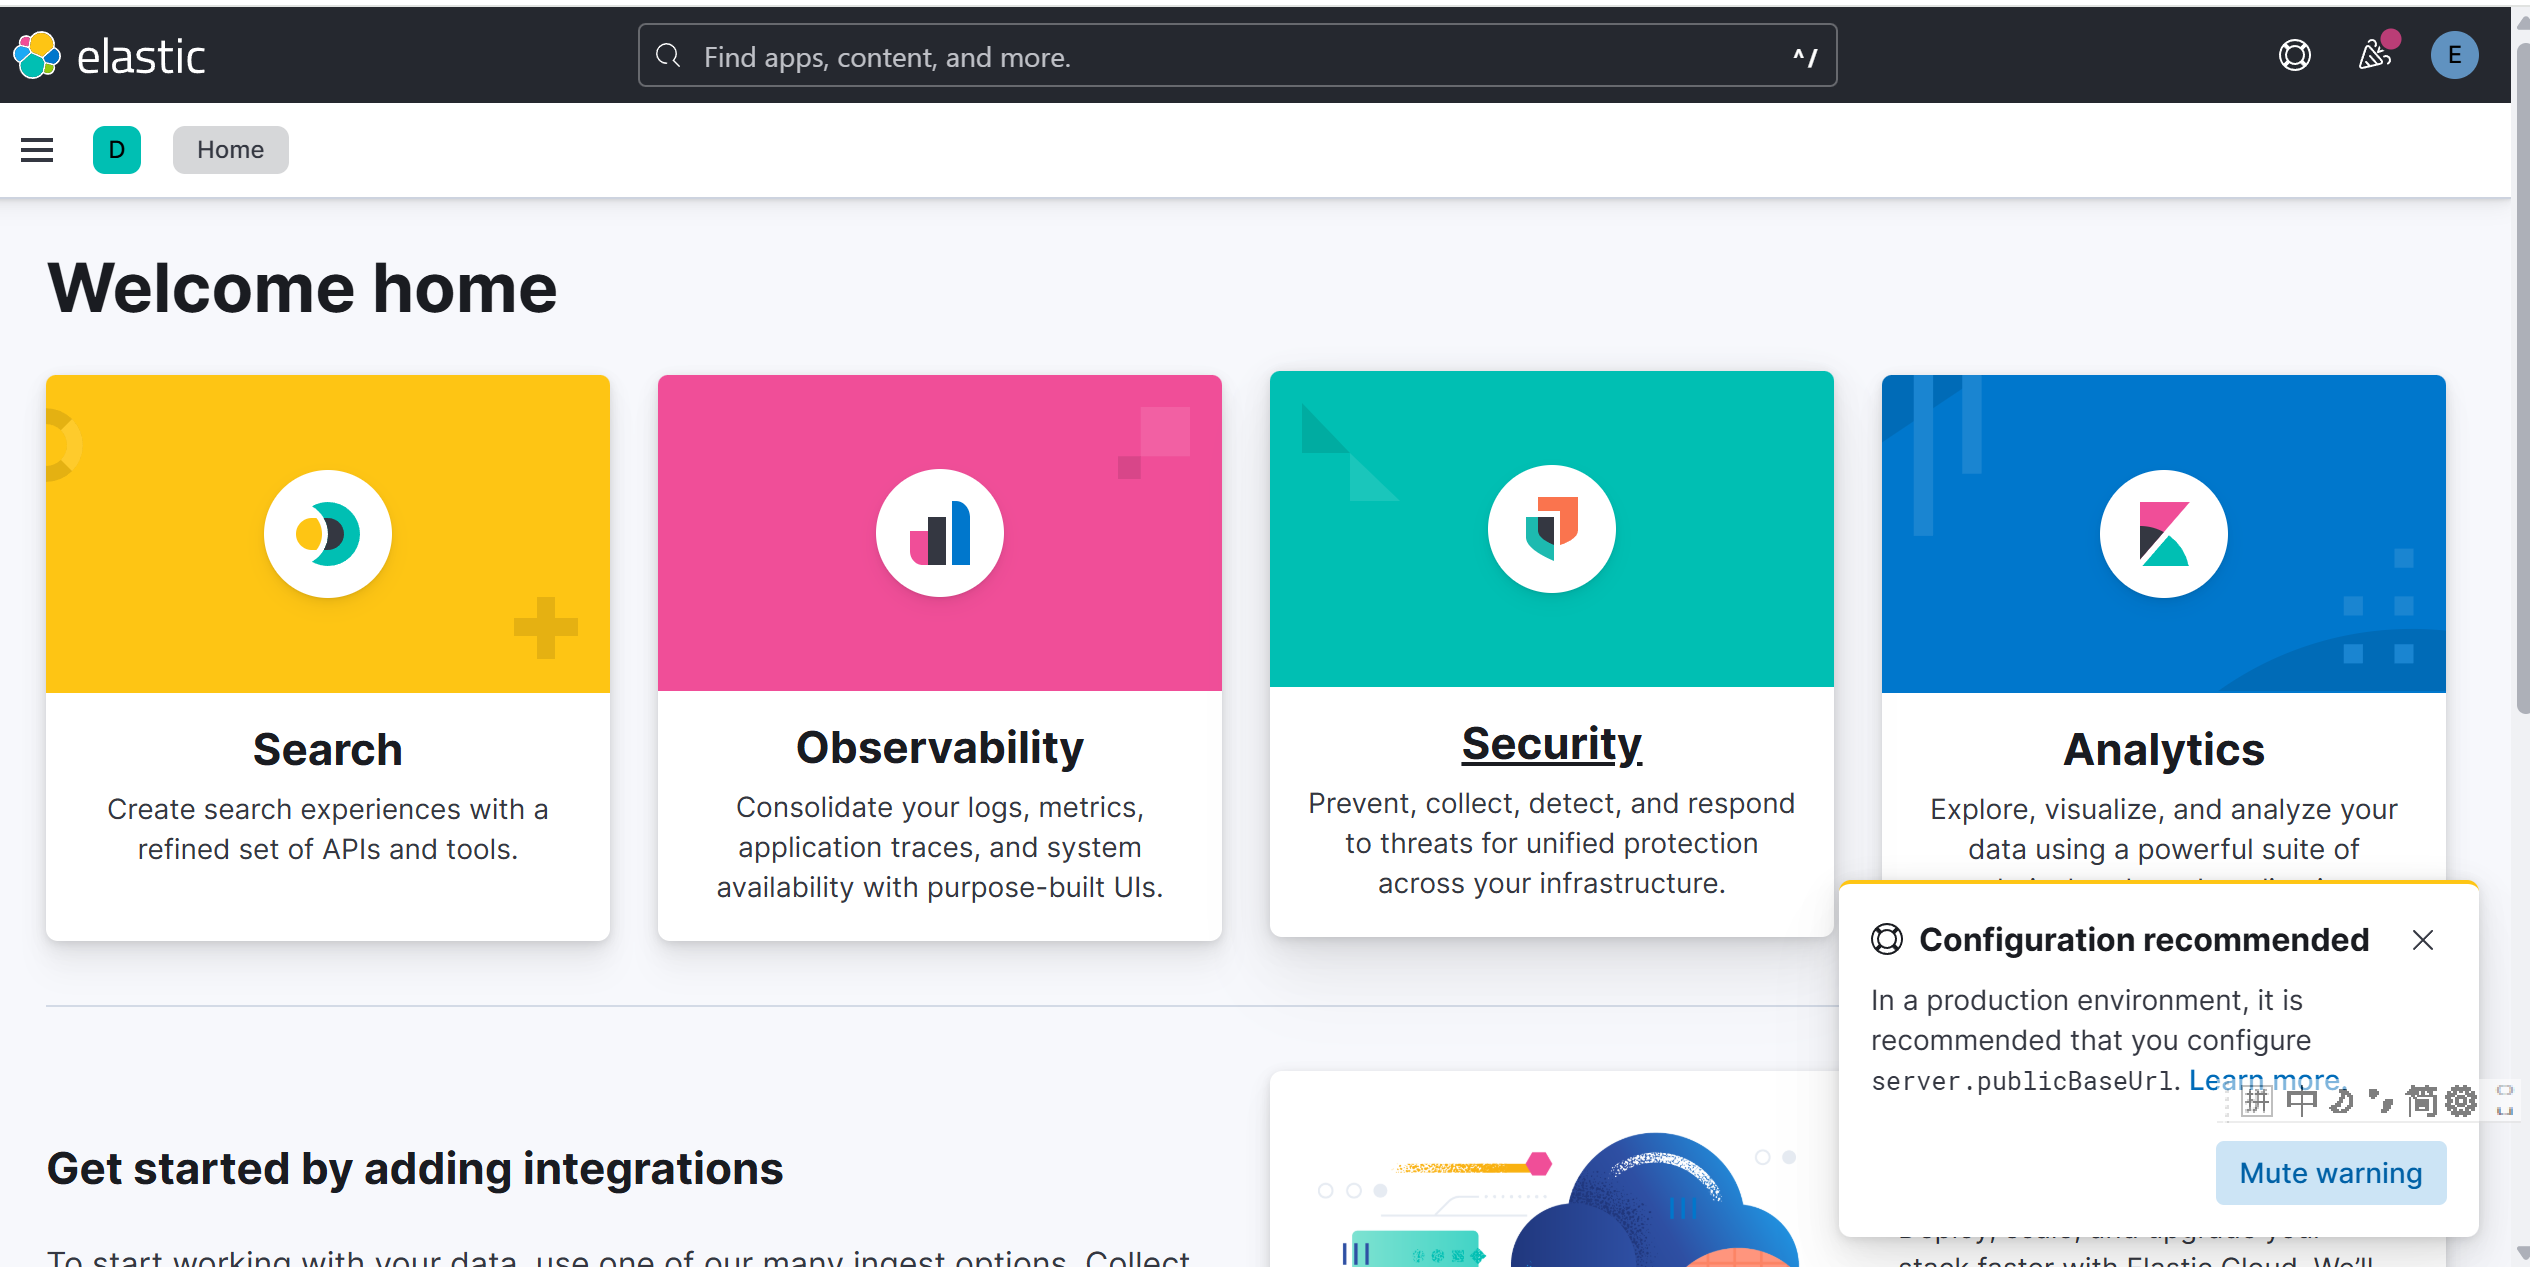Viewport: 2530px width, 1267px height.
Task: Click the toast lifebuoy help icon
Action: (1887, 940)
